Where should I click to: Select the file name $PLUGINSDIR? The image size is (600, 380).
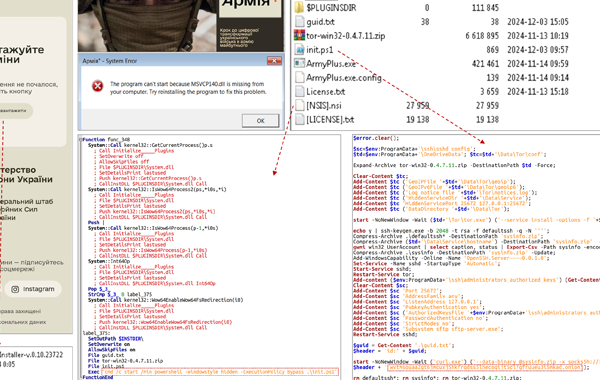(x=331, y=8)
